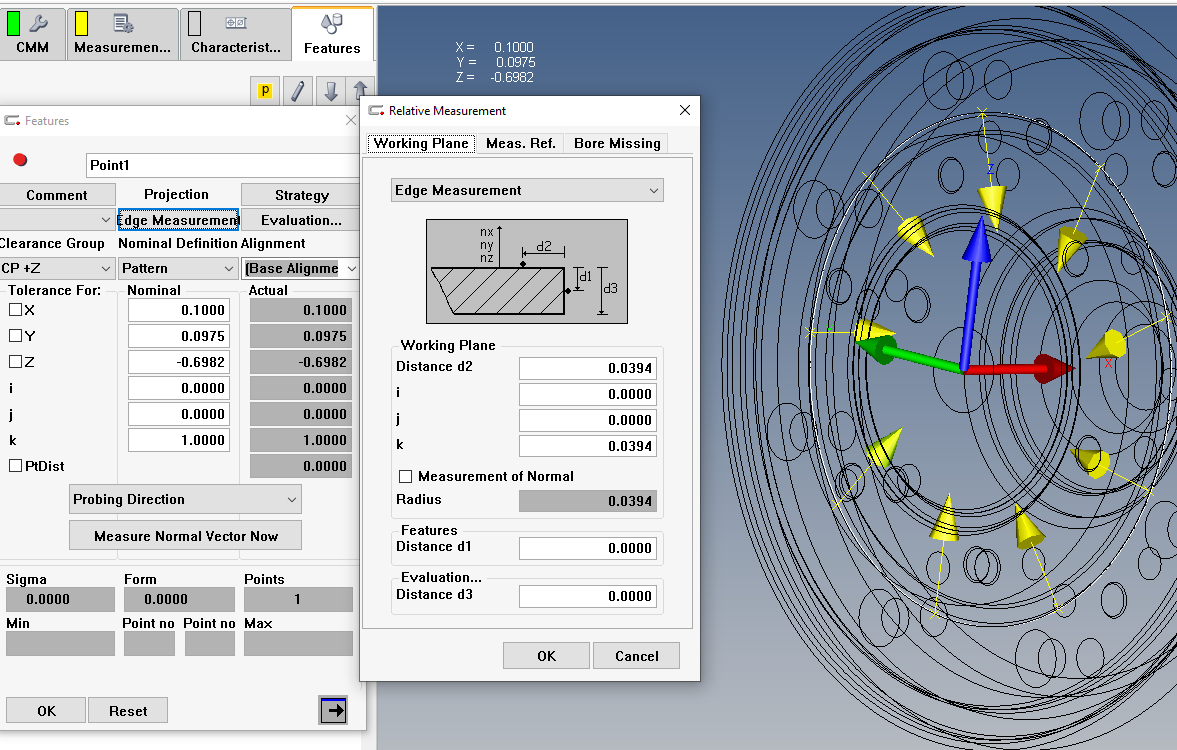Open the CMM wrench tab
The width and height of the screenshot is (1177, 750).
33,34
